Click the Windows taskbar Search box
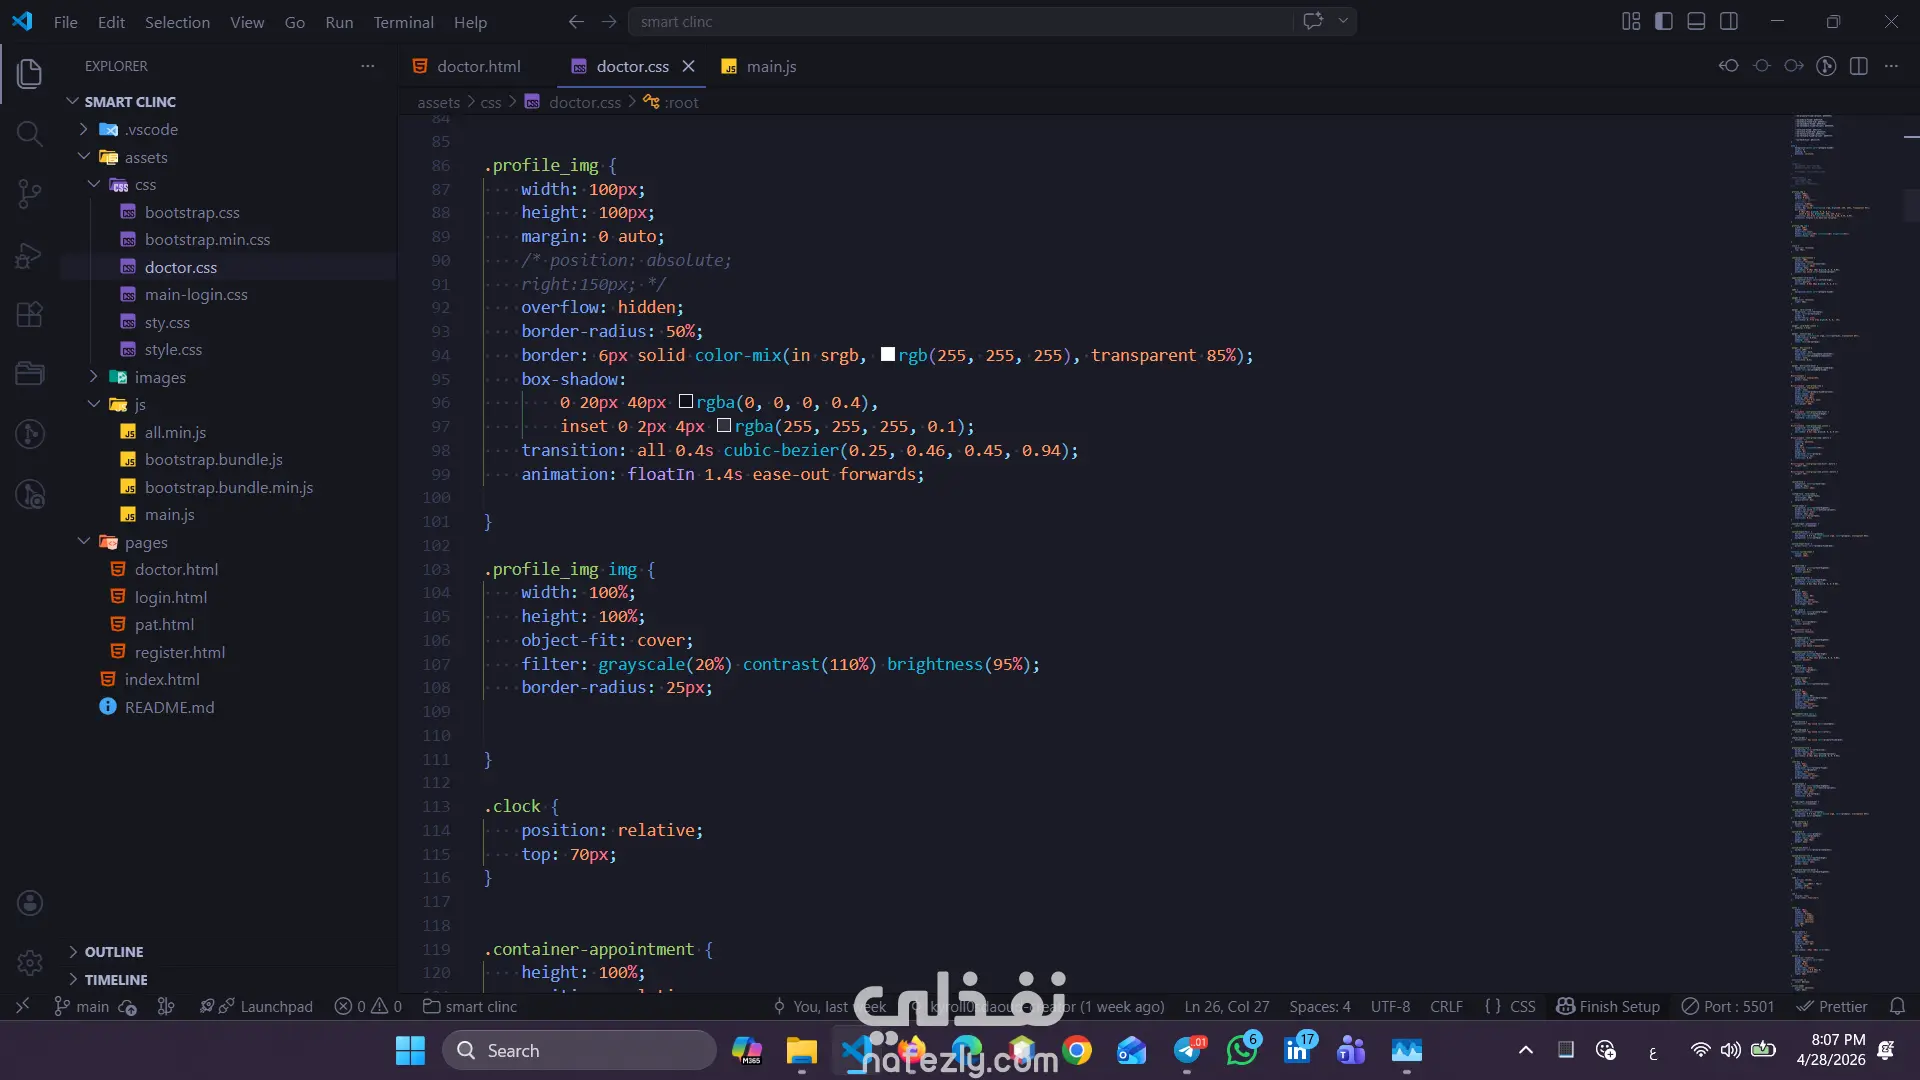The height and width of the screenshot is (1080, 1920). pos(580,1051)
